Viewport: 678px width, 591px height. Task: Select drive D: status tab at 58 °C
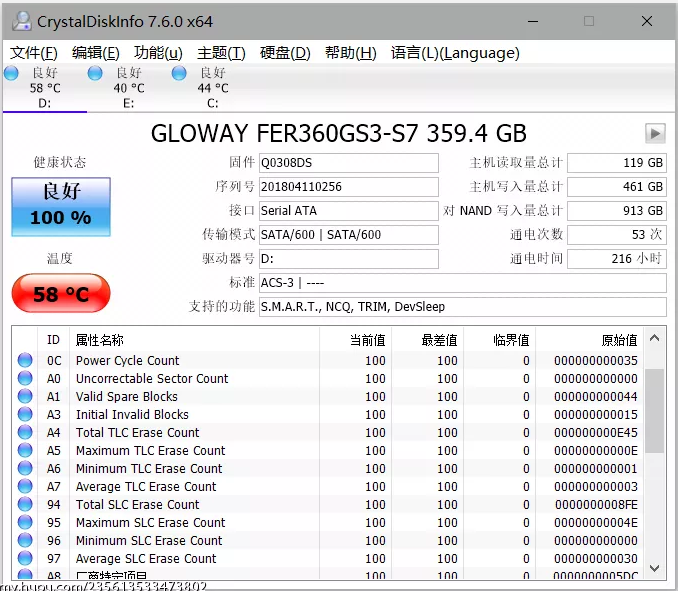pyautogui.click(x=45, y=88)
